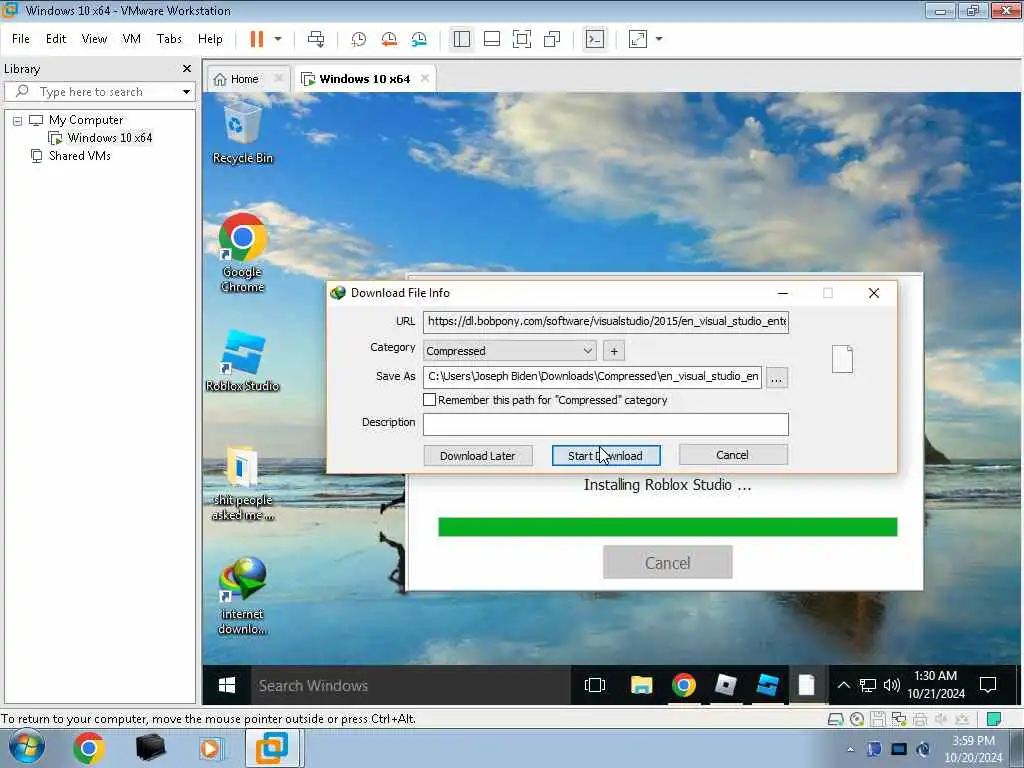Click Send Ctrl+Alt+Del toolbar icon
Viewport: 1024px width, 768px height.
point(316,39)
